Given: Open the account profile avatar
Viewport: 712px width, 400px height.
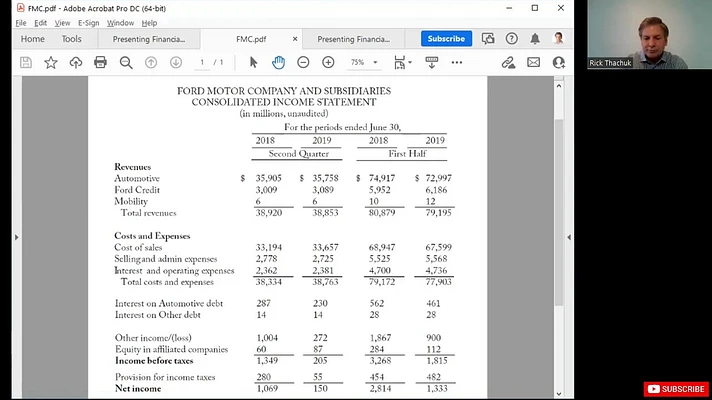Looking at the screenshot, I should point(559,39).
